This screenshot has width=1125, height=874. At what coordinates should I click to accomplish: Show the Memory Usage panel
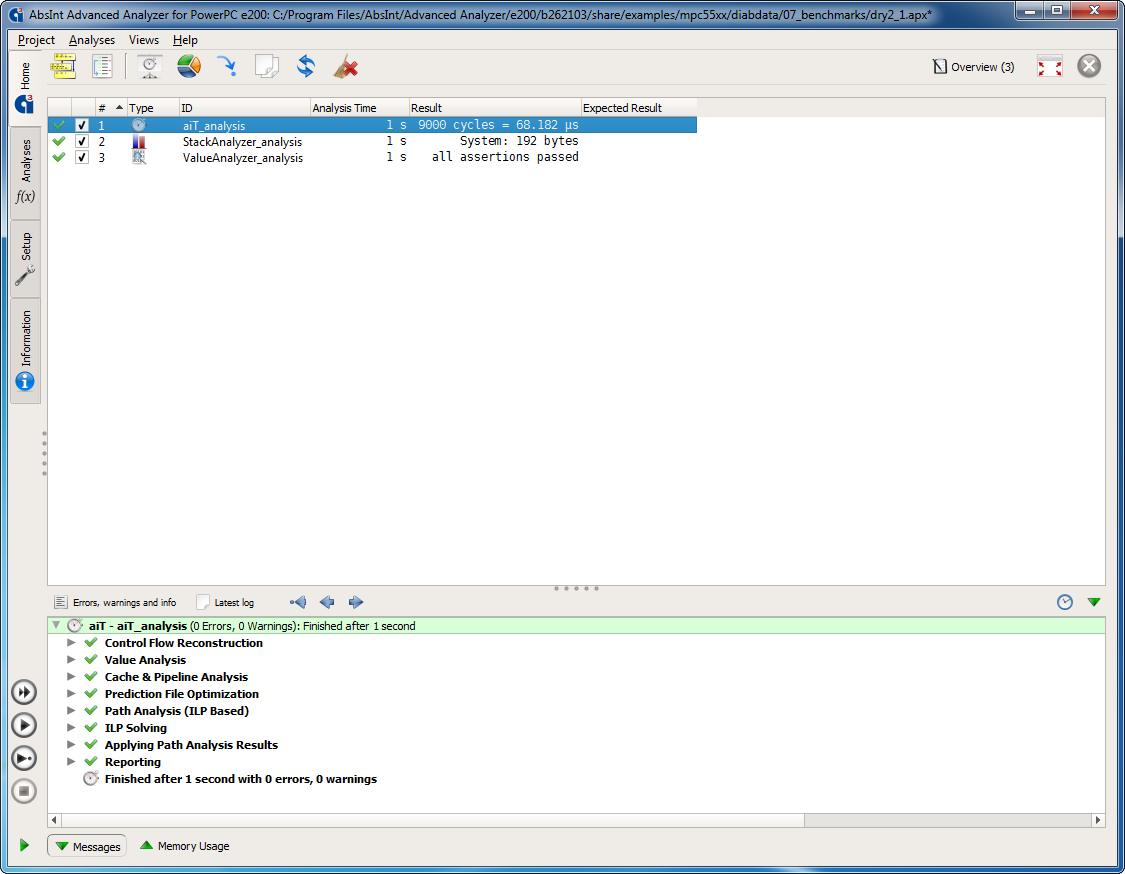point(184,846)
